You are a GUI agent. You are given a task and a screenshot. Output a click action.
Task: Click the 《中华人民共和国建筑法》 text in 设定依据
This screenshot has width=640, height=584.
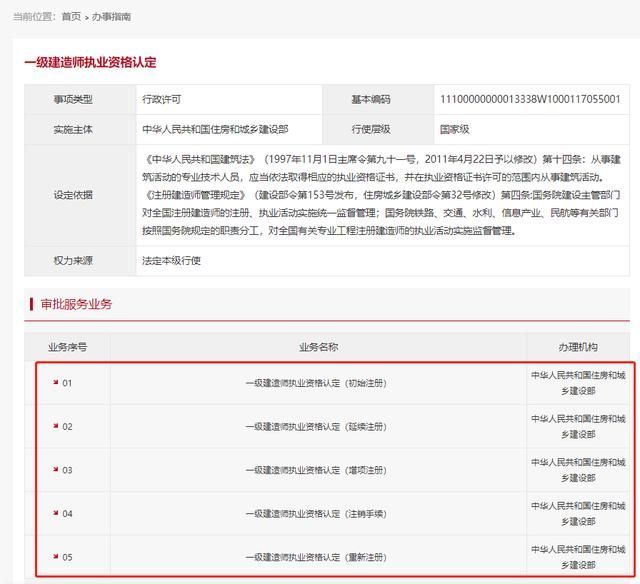pyautogui.click(x=200, y=159)
